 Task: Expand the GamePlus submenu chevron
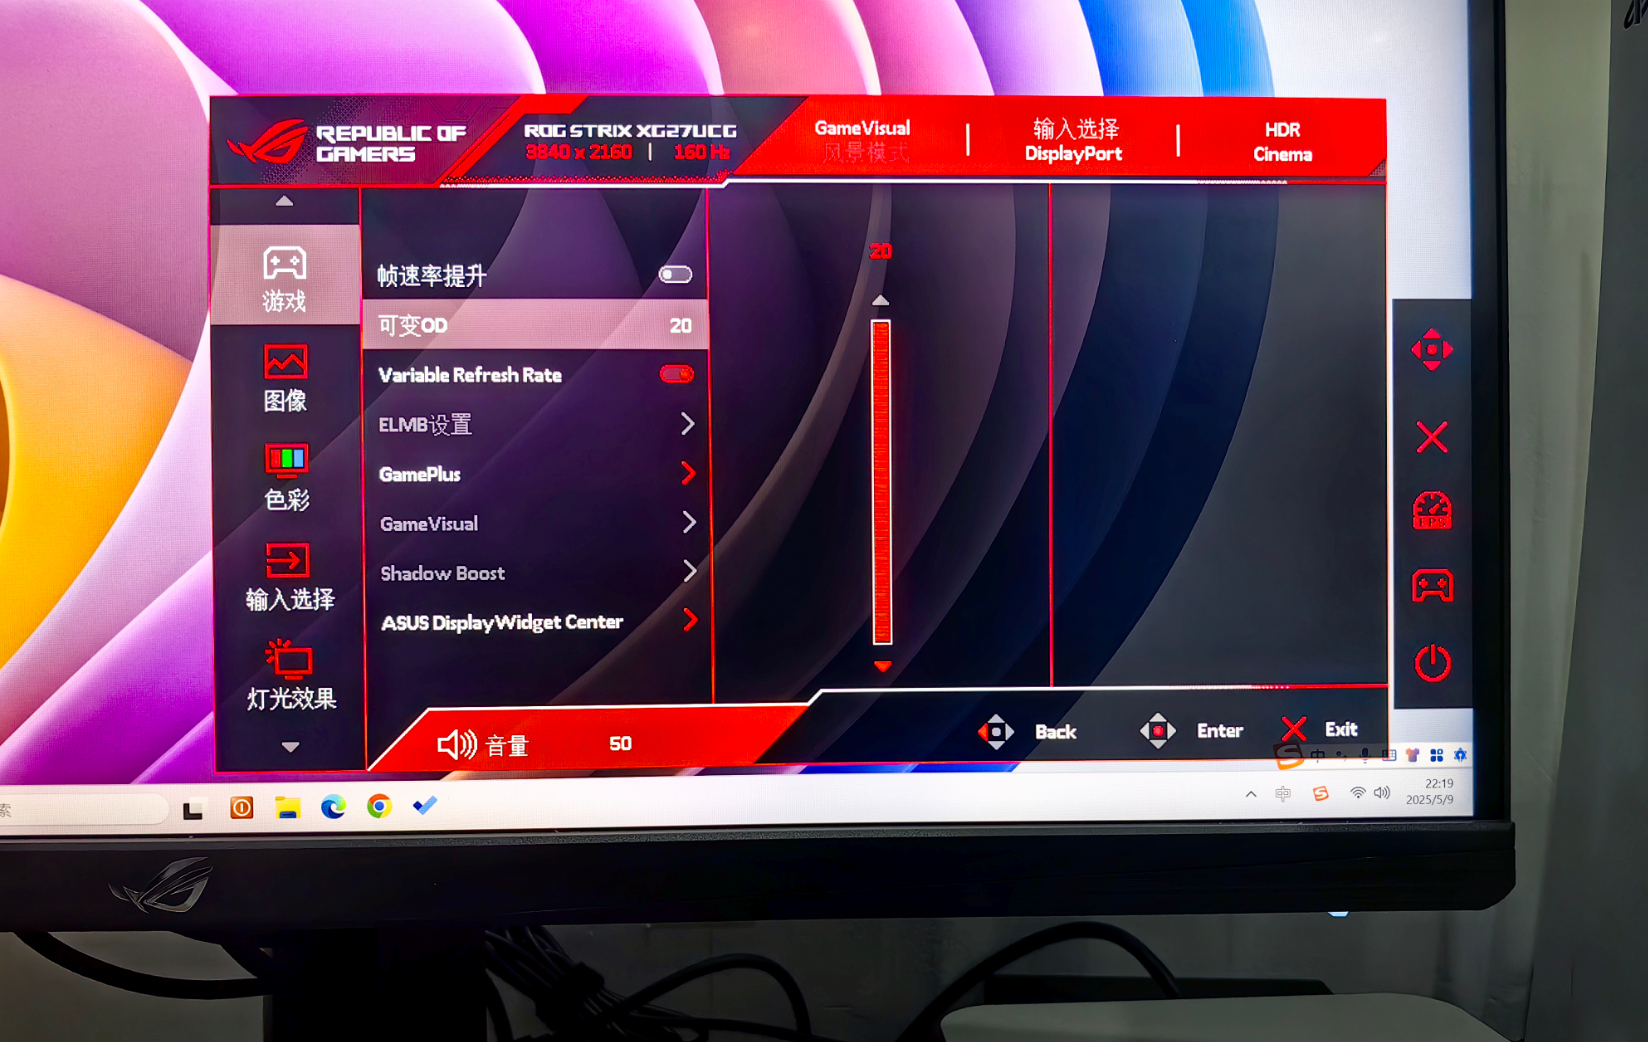point(688,473)
